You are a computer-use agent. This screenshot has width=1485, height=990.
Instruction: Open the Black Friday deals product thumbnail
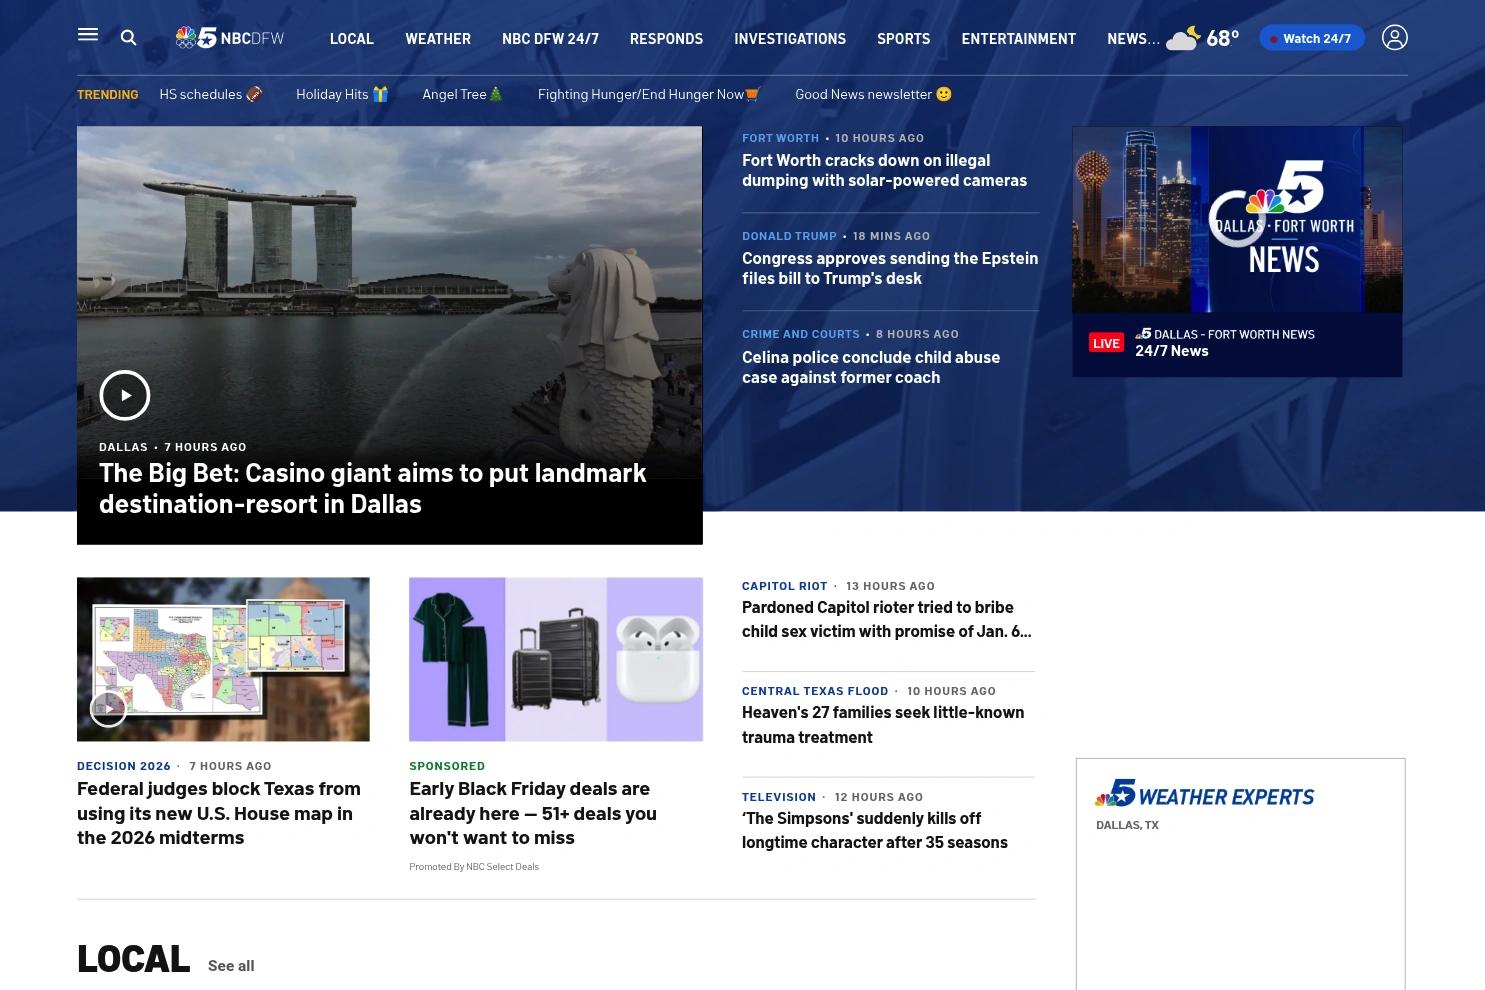[x=556, y=659]
